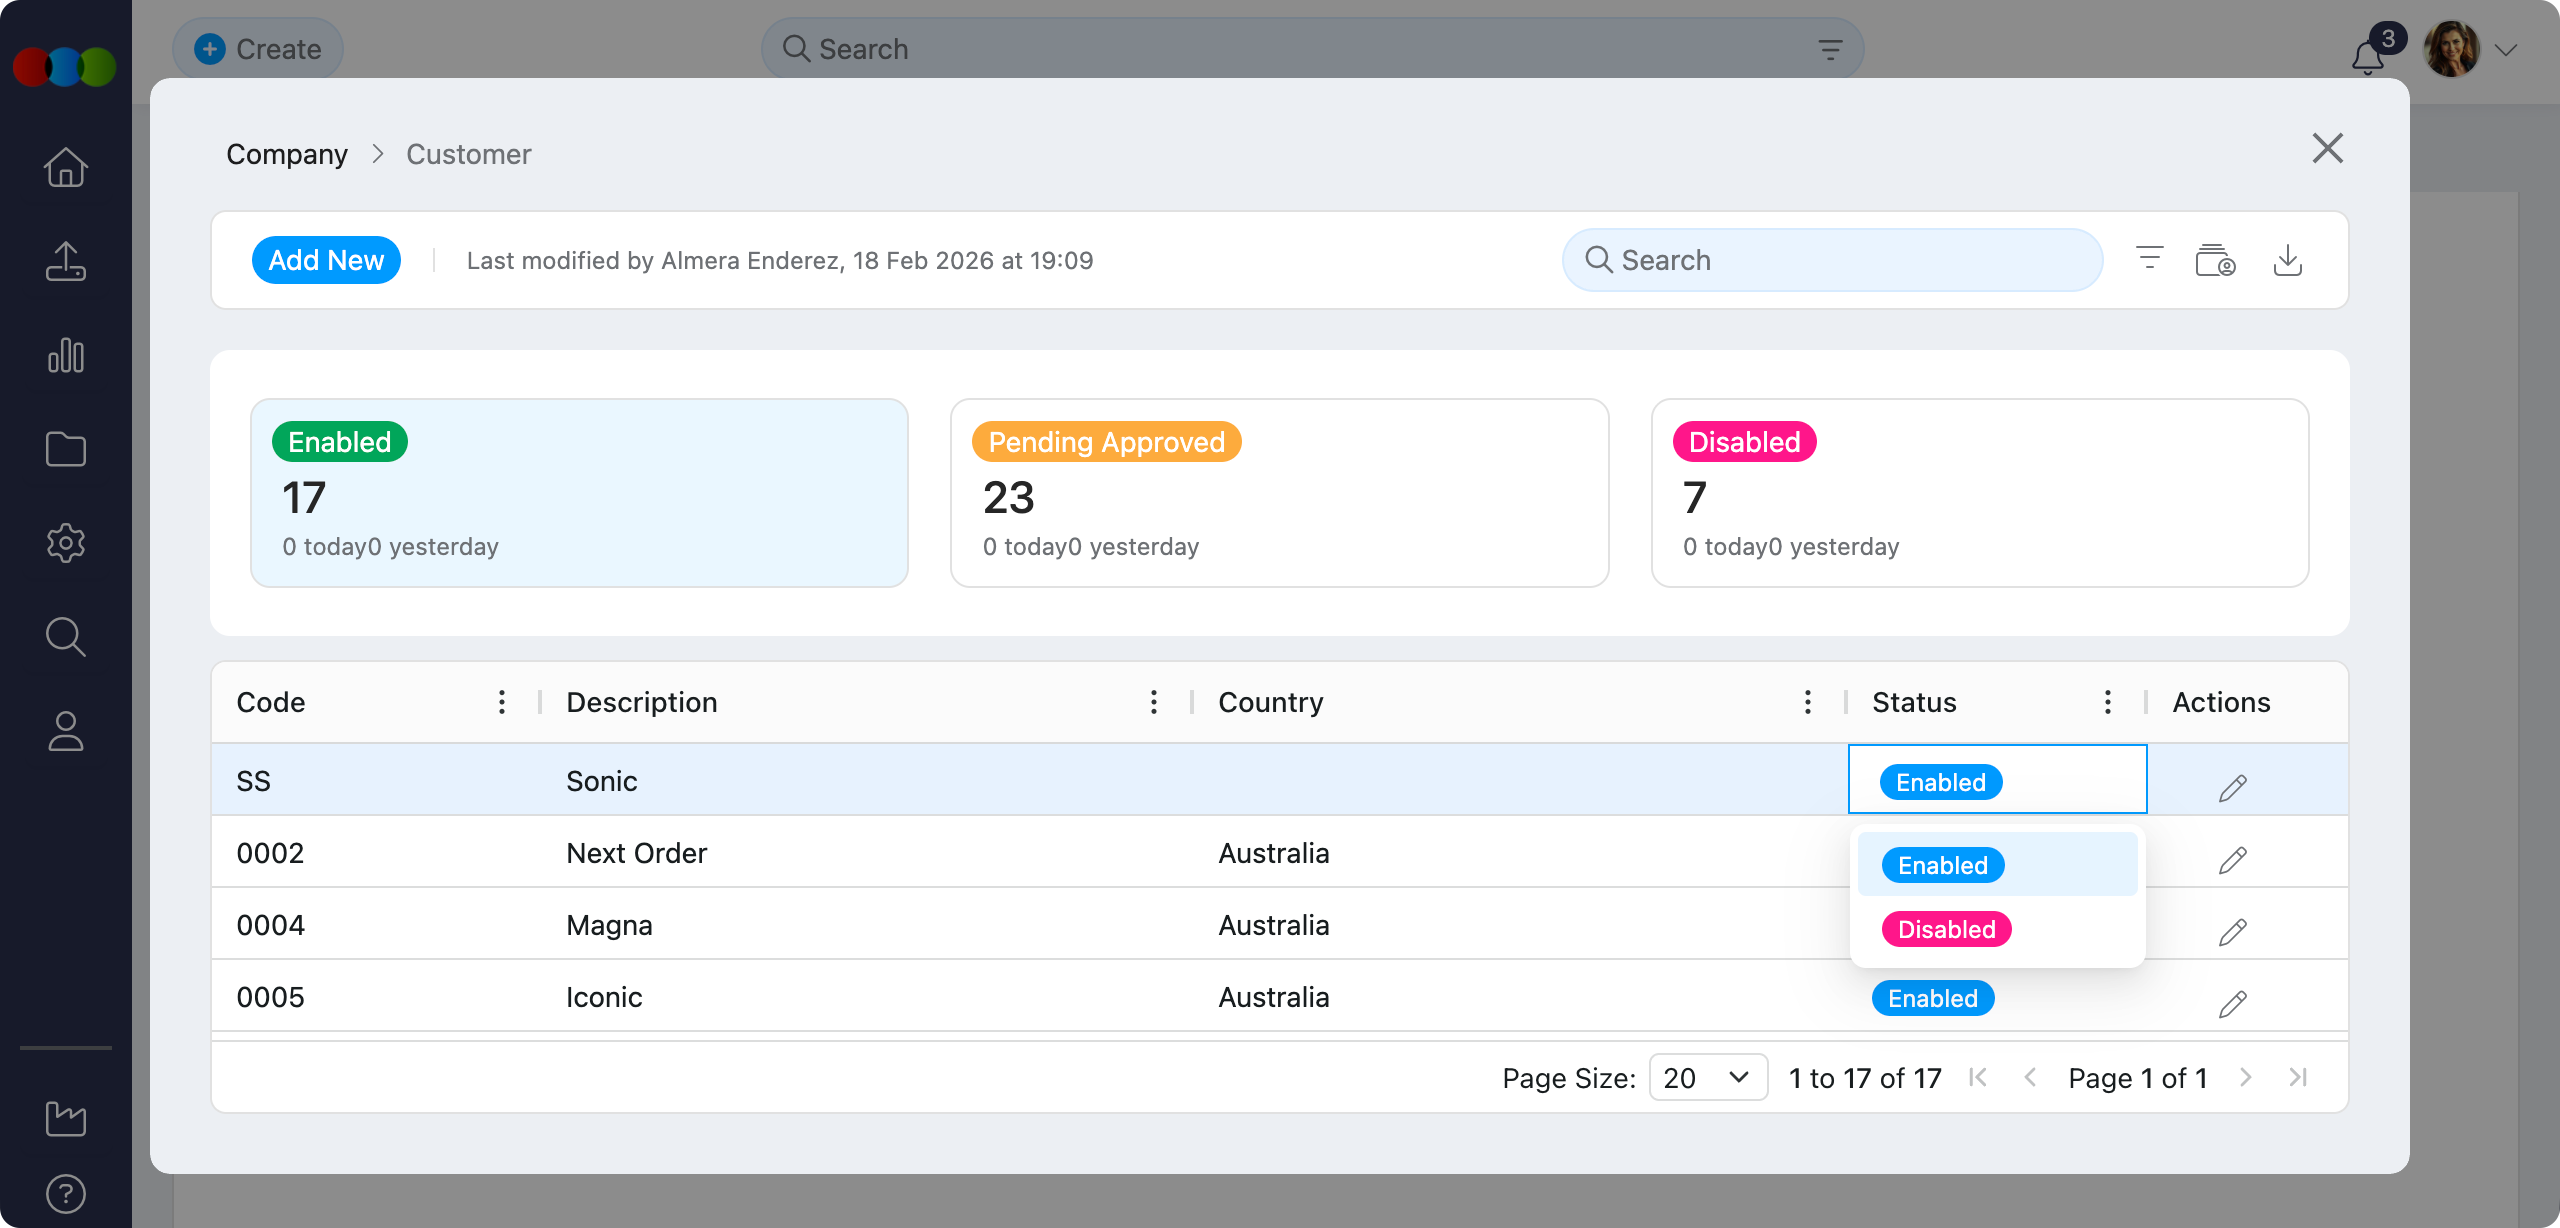
Task: Open the Code column options menu
Action: 502,702
